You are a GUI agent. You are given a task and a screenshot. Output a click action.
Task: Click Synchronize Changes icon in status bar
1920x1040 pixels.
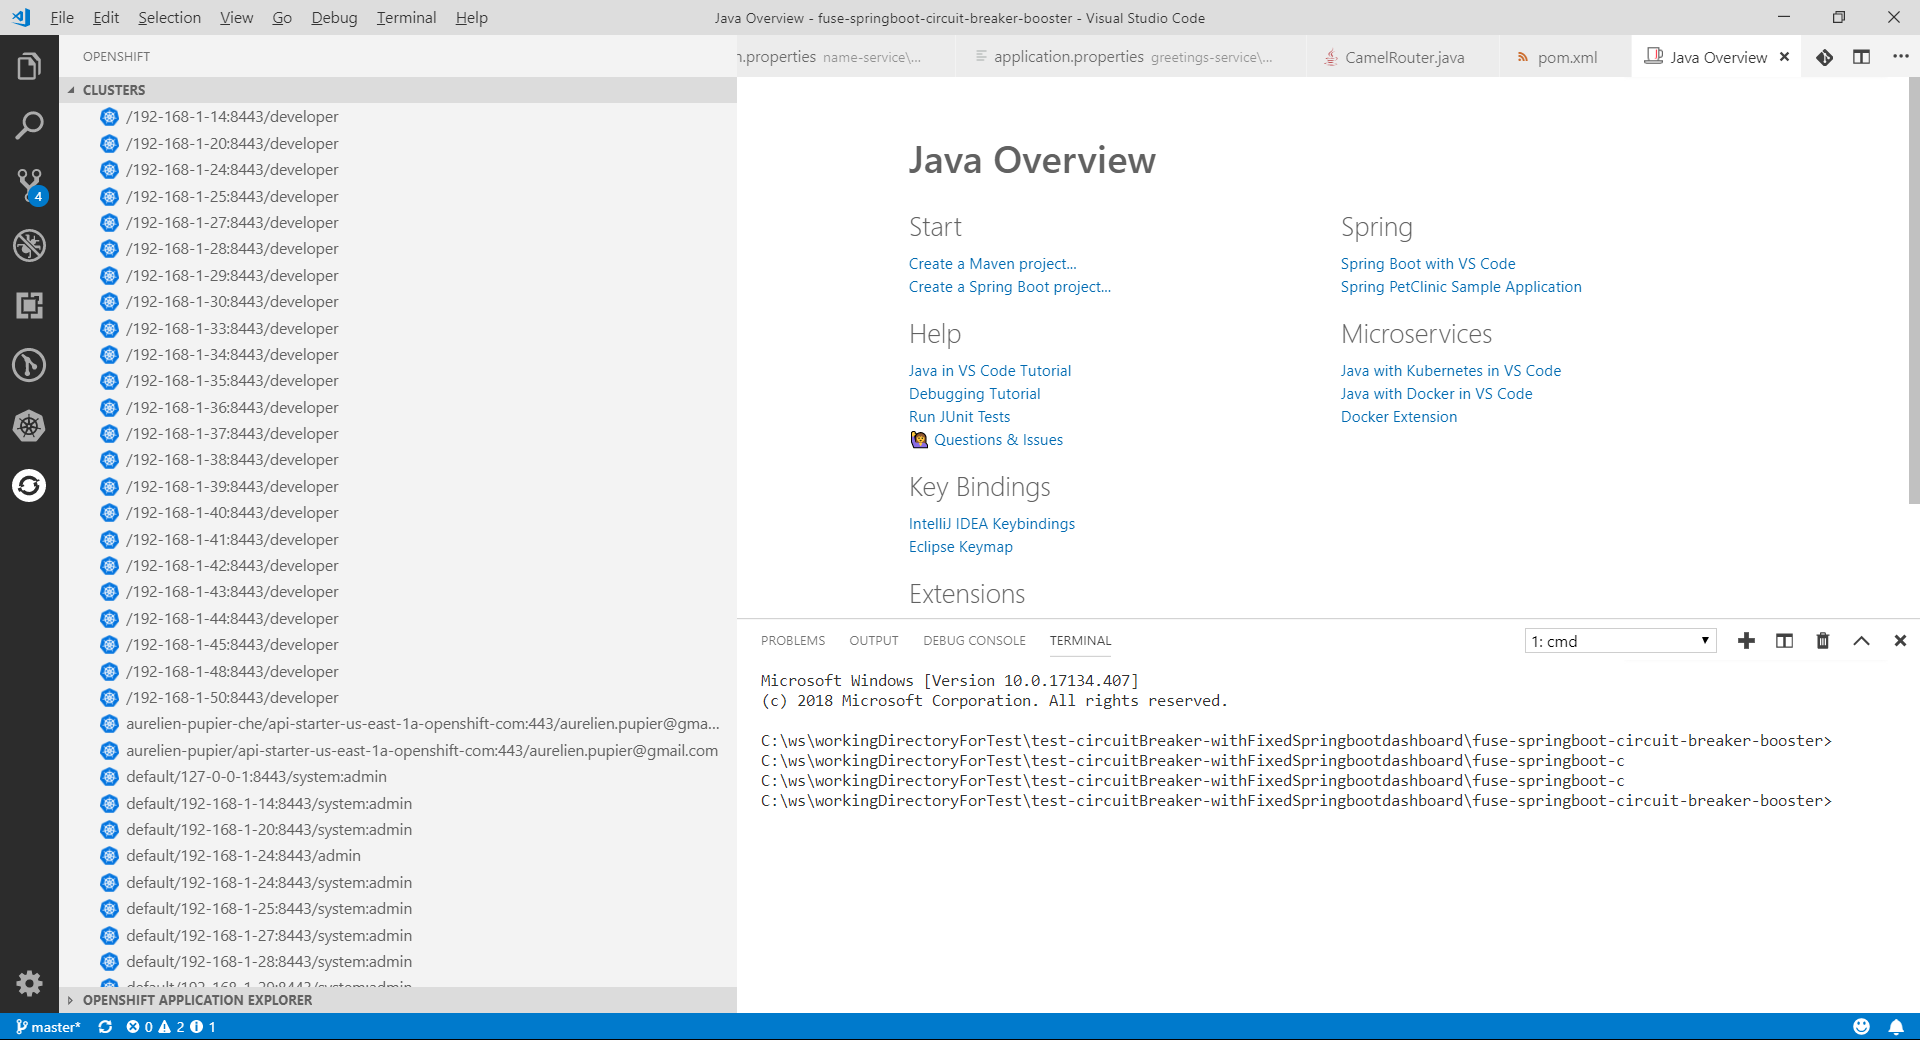pos(105,1027)
